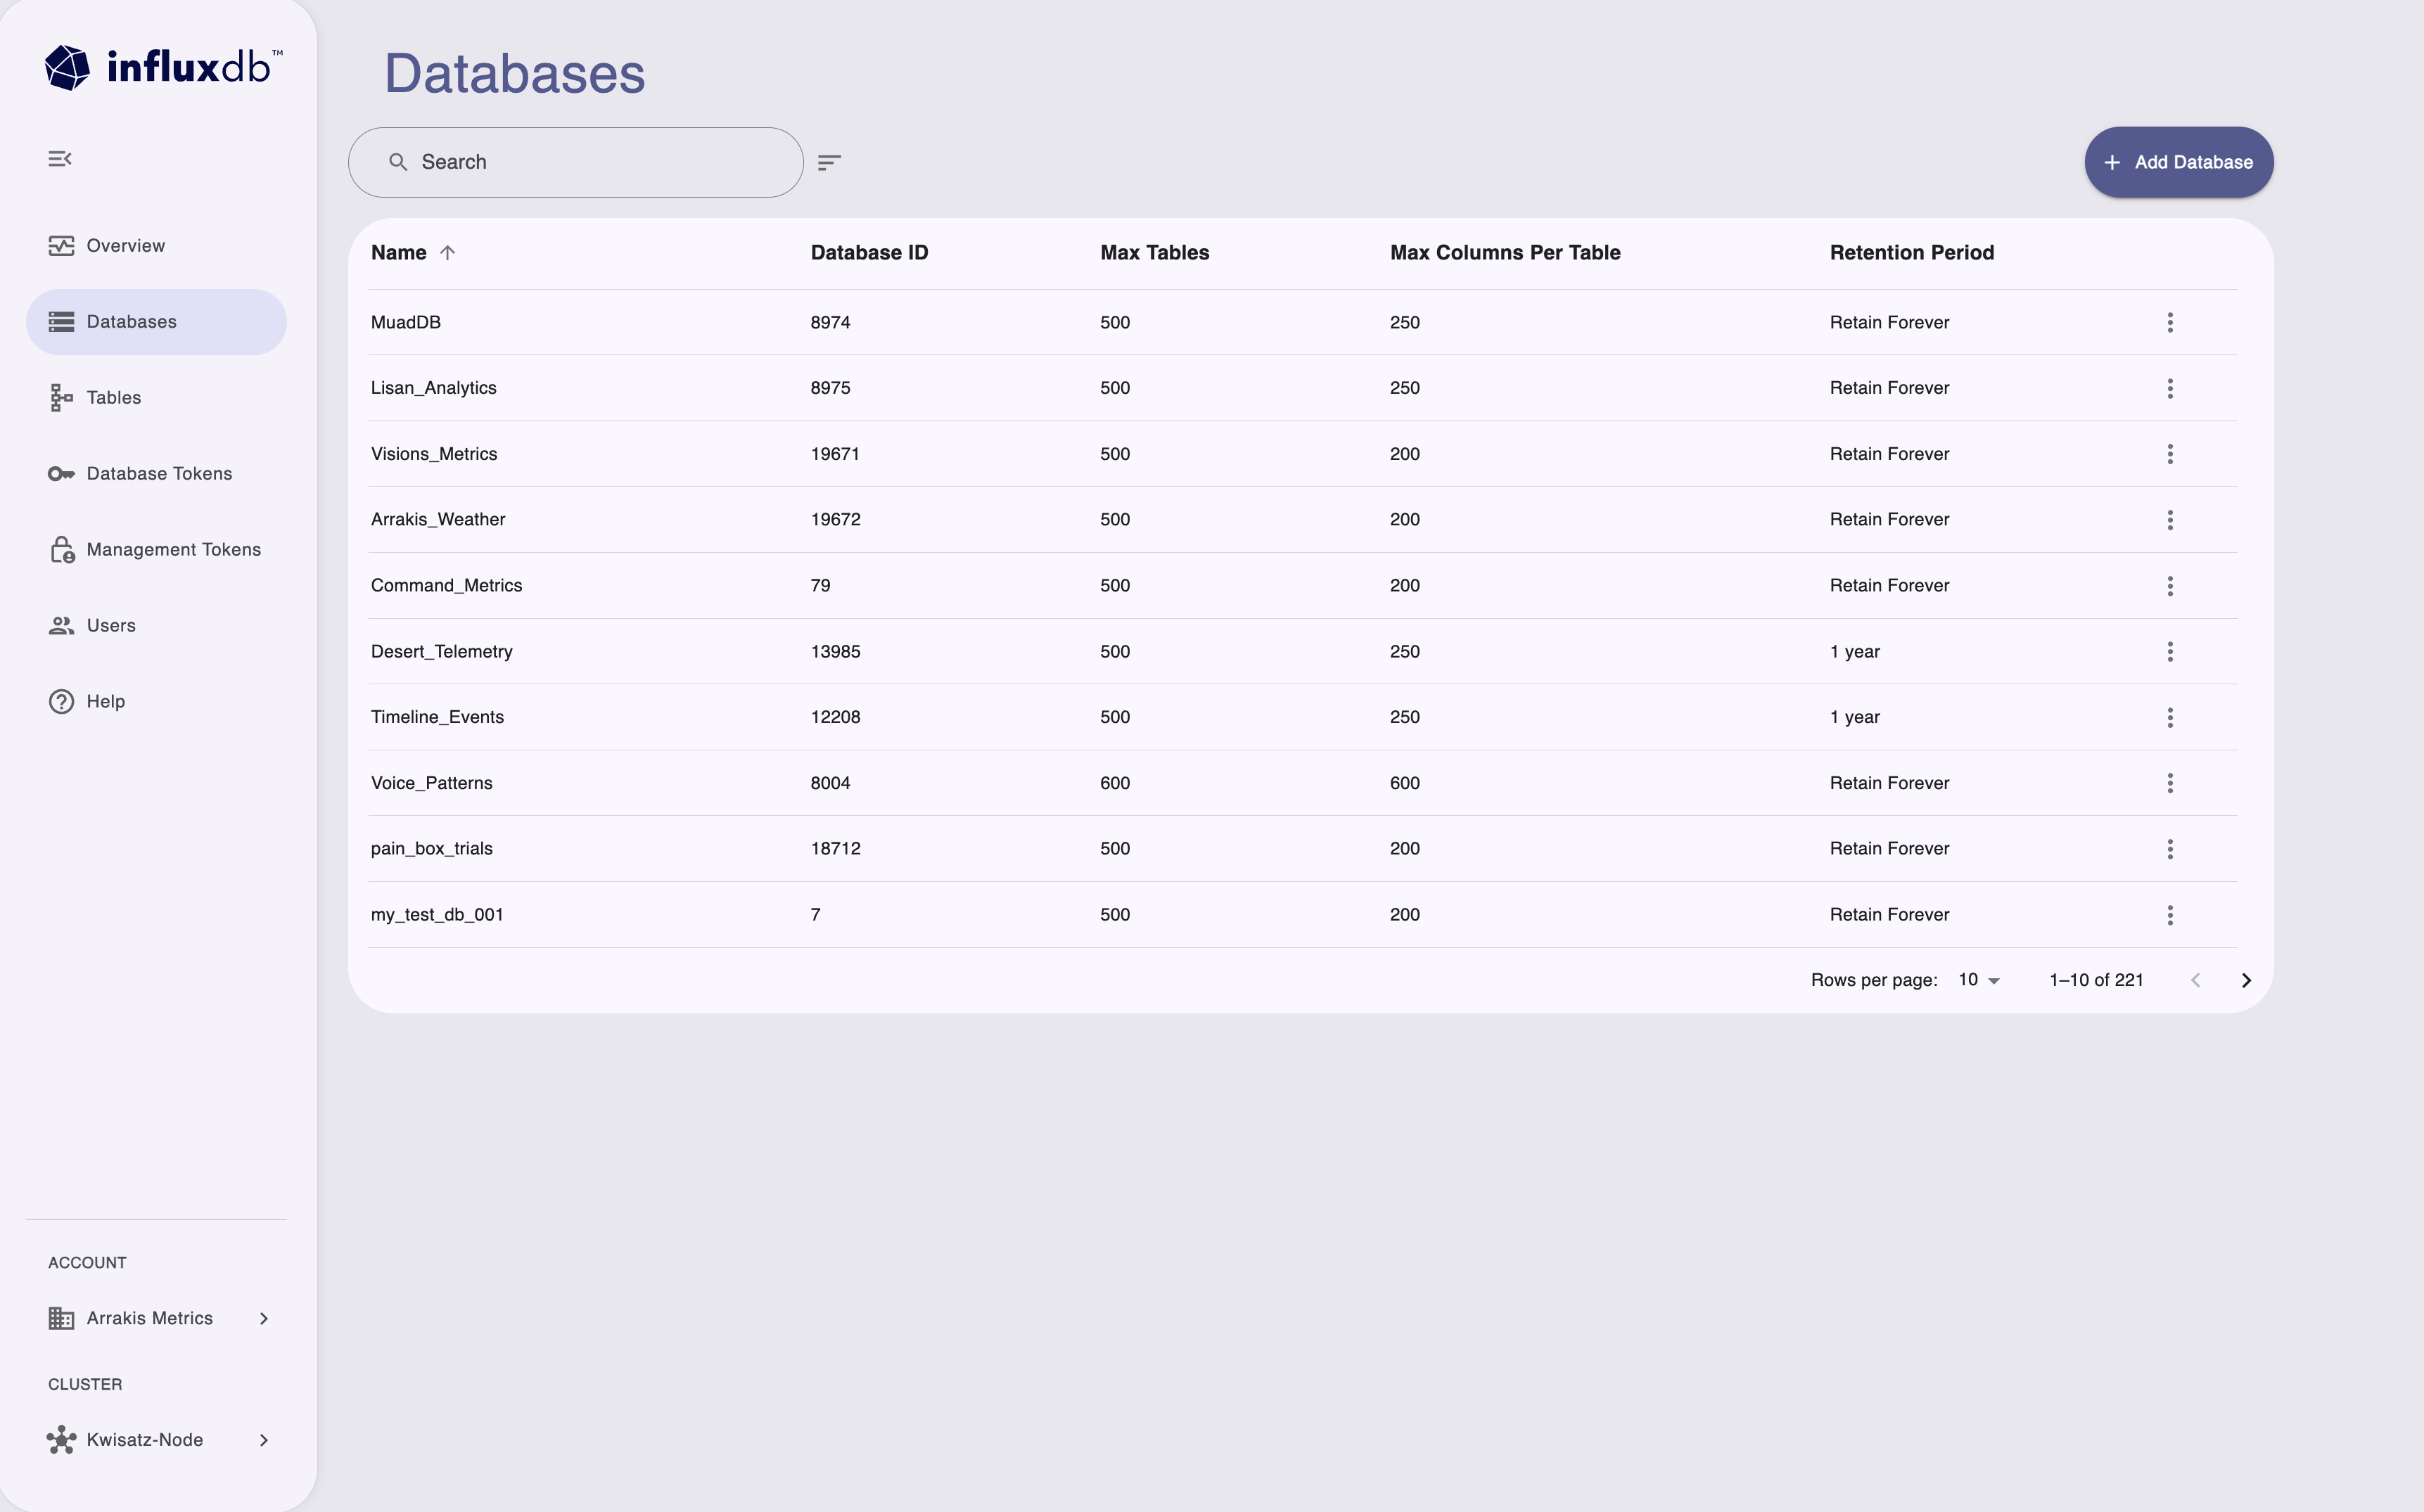Go to previous page of databases

point(2195,980)
